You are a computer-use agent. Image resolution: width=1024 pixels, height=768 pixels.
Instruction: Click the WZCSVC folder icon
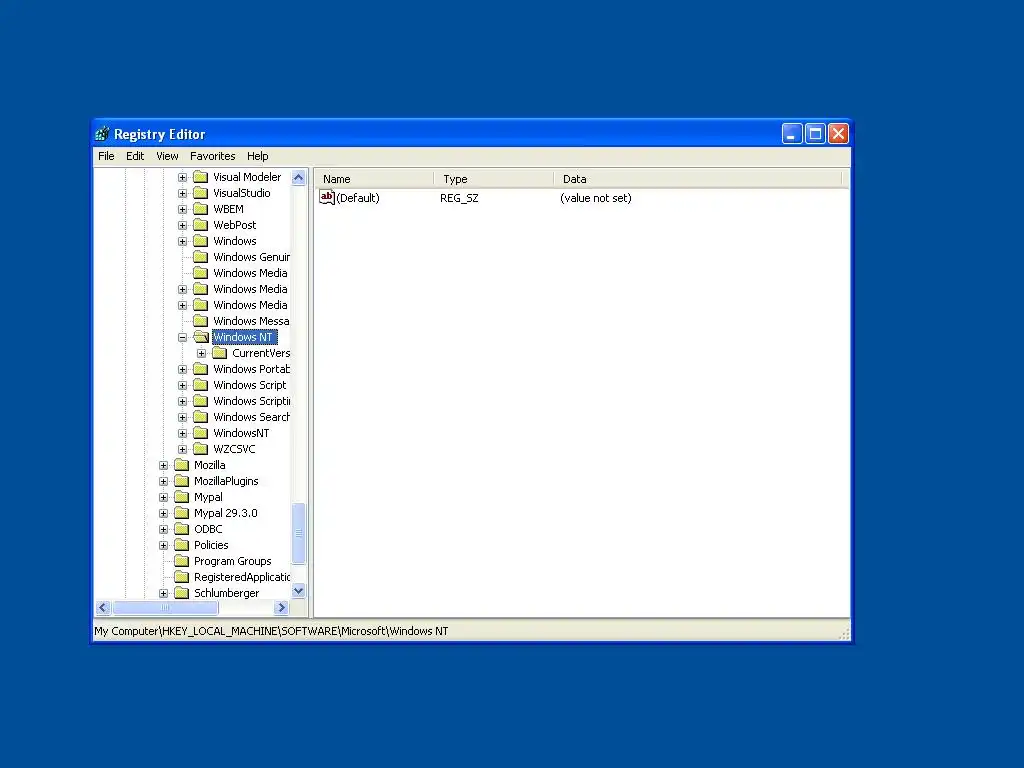point(200,449)
